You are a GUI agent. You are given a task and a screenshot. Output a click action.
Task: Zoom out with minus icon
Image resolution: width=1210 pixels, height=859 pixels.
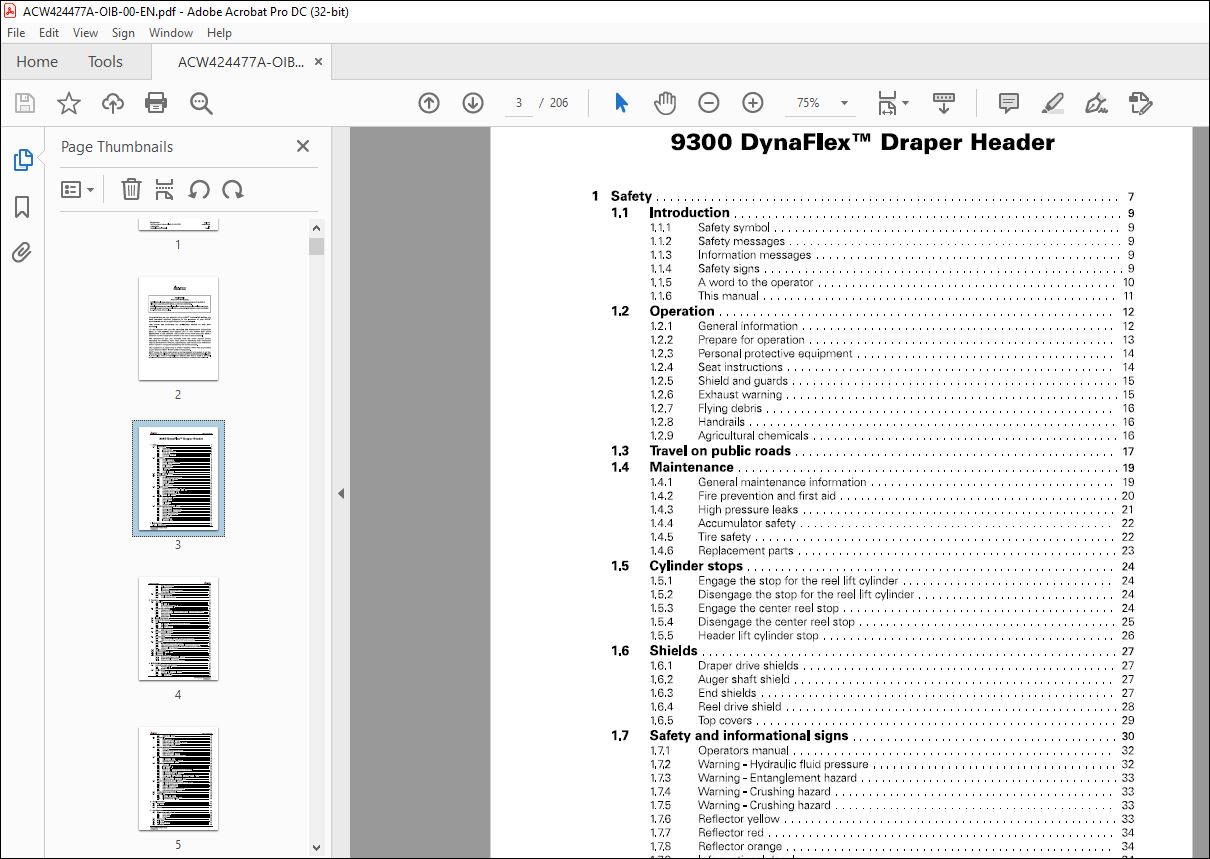[x=708, y=103]
